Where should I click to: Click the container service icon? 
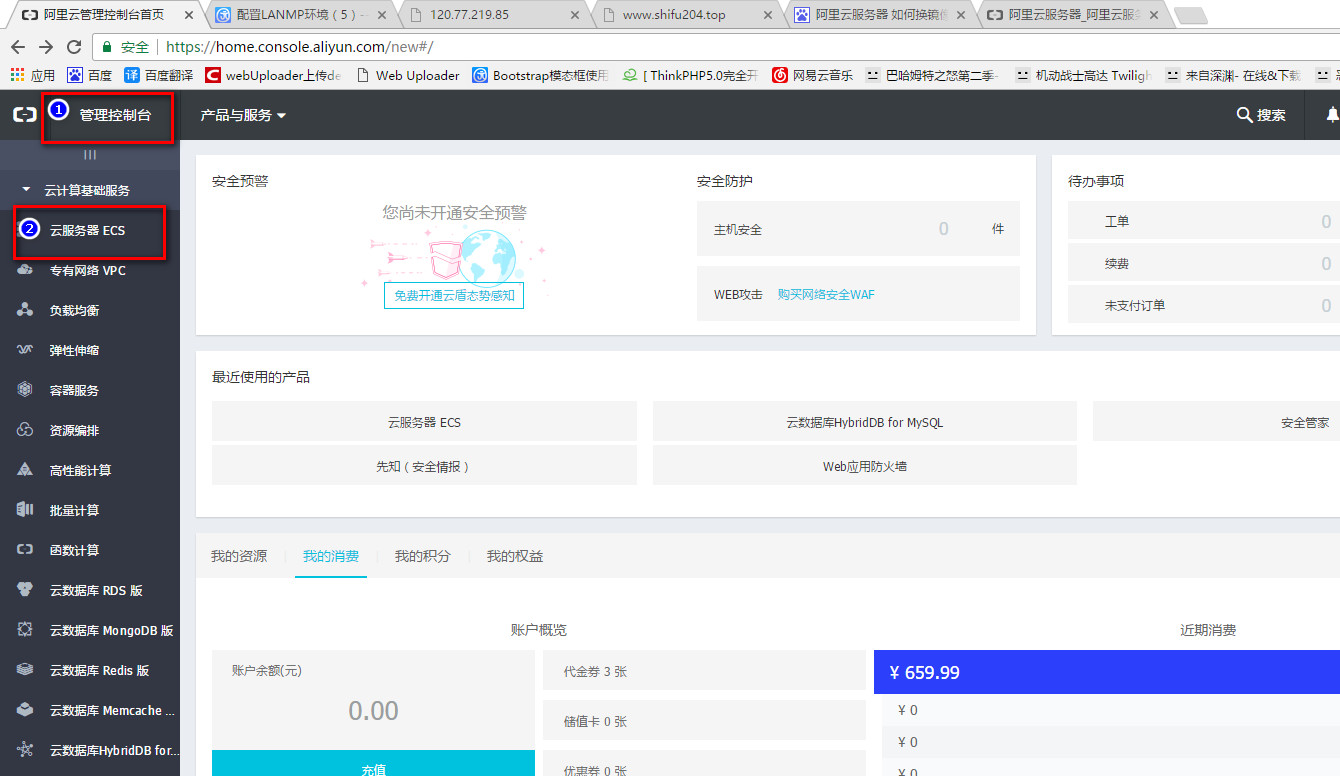click(26, 390)
